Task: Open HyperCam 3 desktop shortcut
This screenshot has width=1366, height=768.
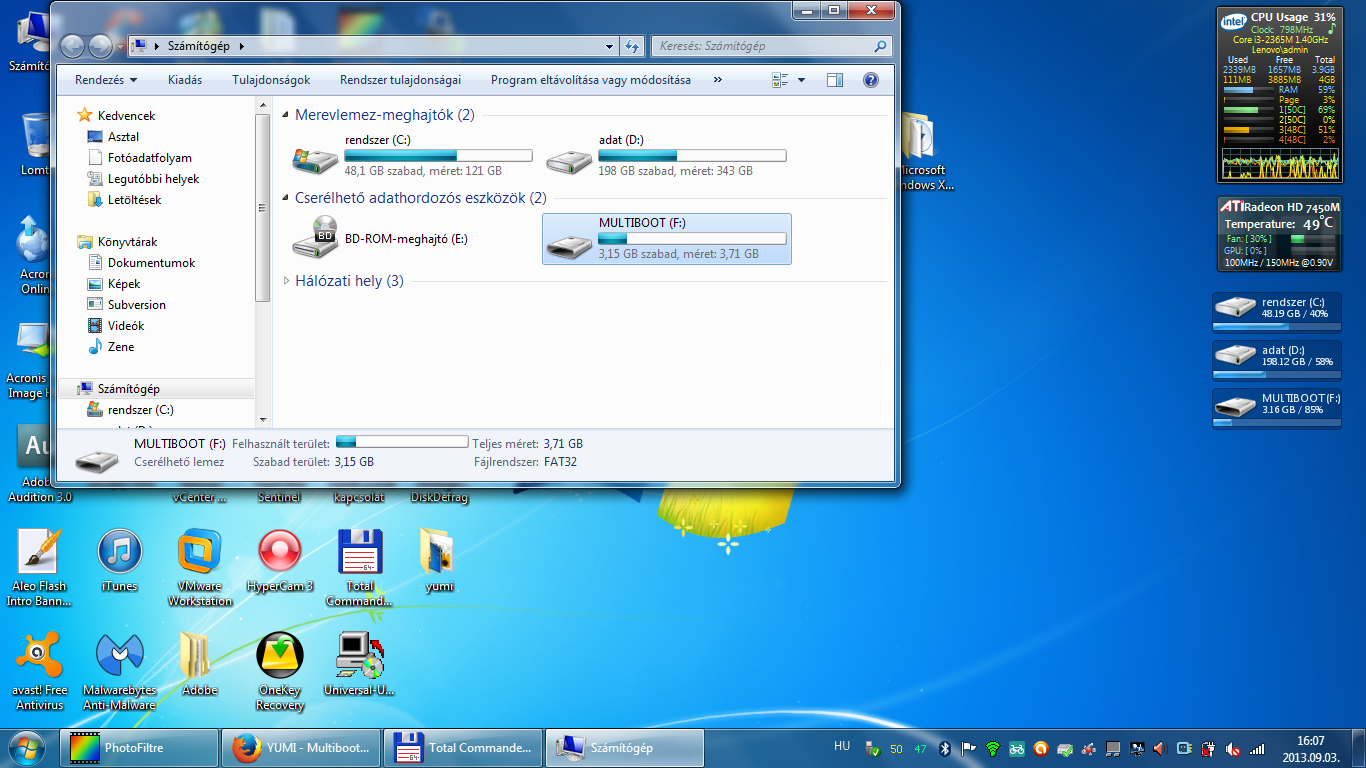Action: click(280, 553)
